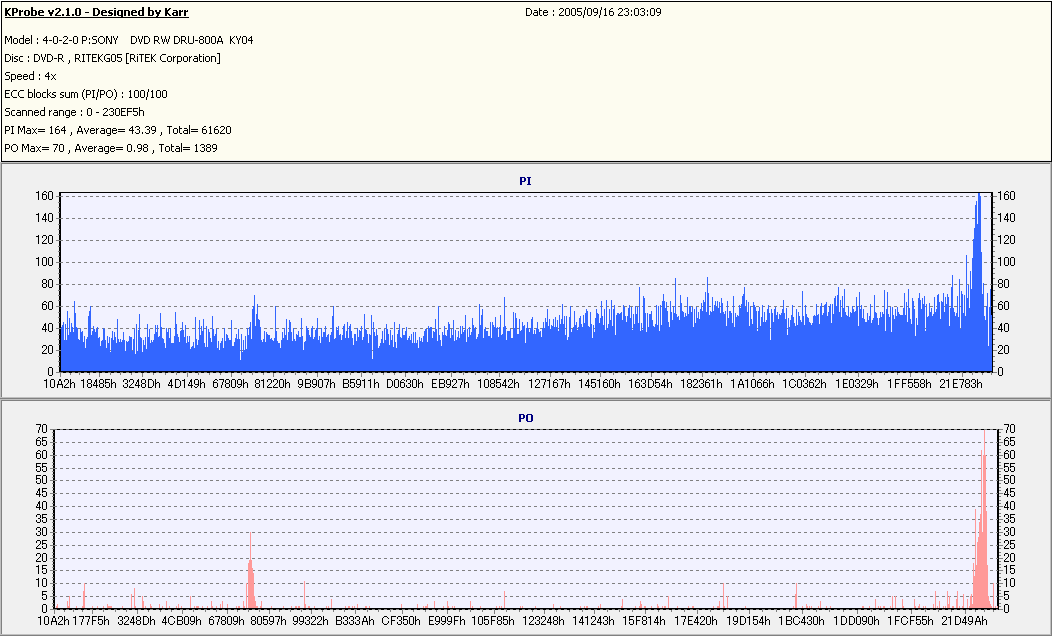Click the 1FCF55h axis label
Screen dimensions: 1052x636
[x=910, y=621]
